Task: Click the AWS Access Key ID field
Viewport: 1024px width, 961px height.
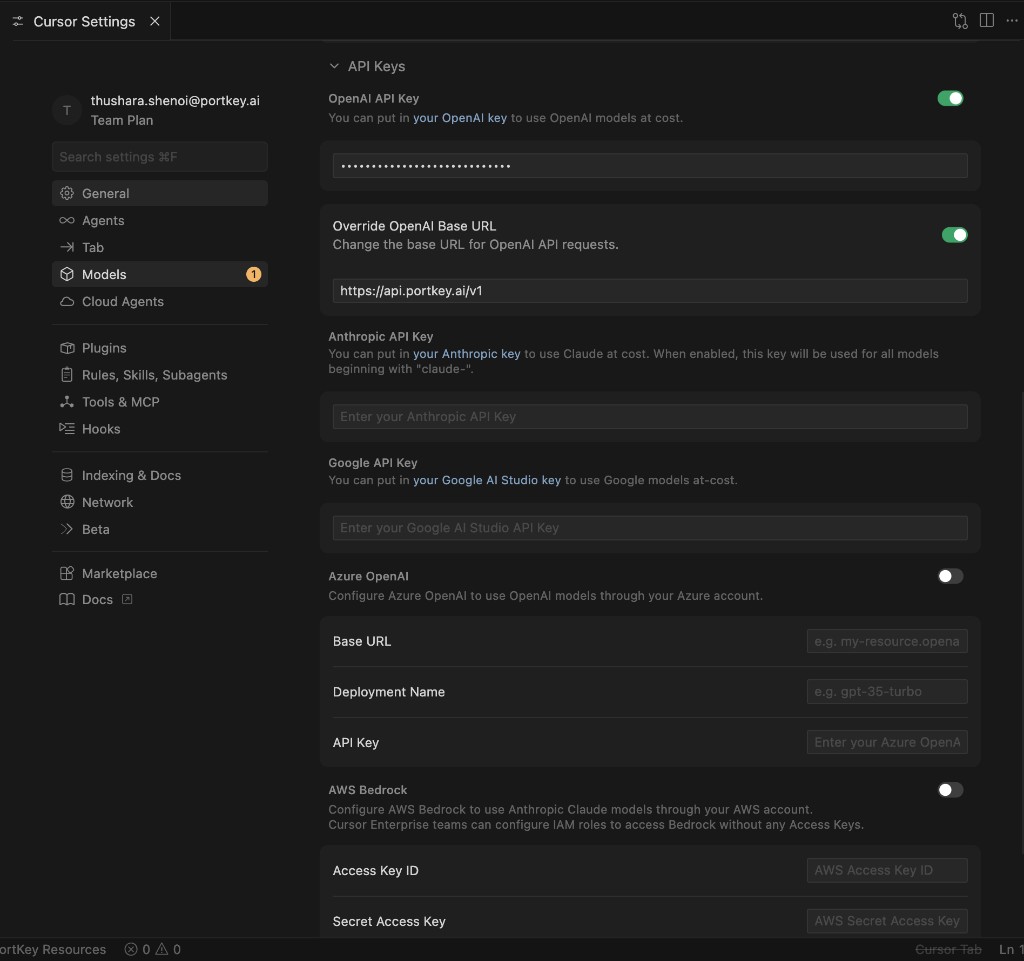Action: pos(887,870)
